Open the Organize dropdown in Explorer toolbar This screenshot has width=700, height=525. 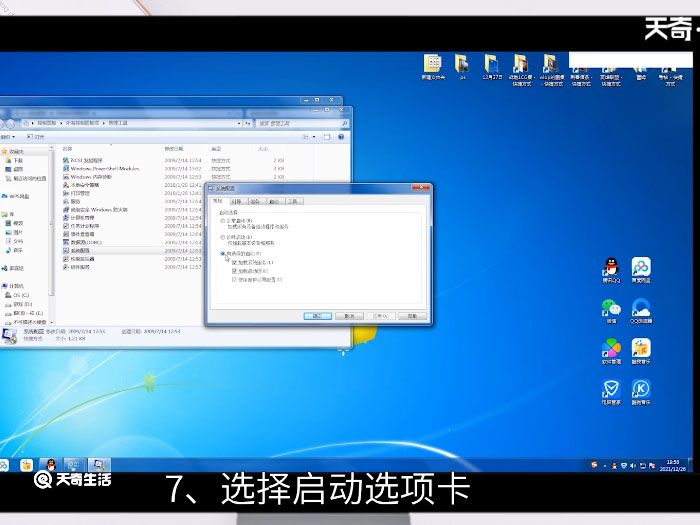8,137
